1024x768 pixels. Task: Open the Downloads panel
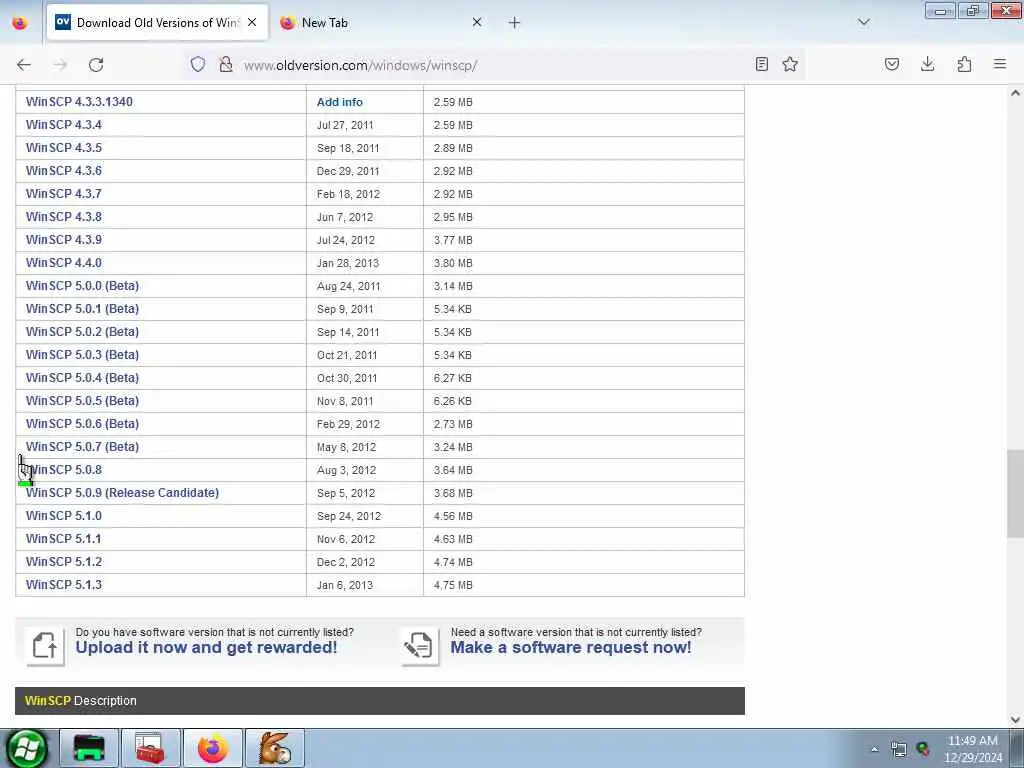927,64
